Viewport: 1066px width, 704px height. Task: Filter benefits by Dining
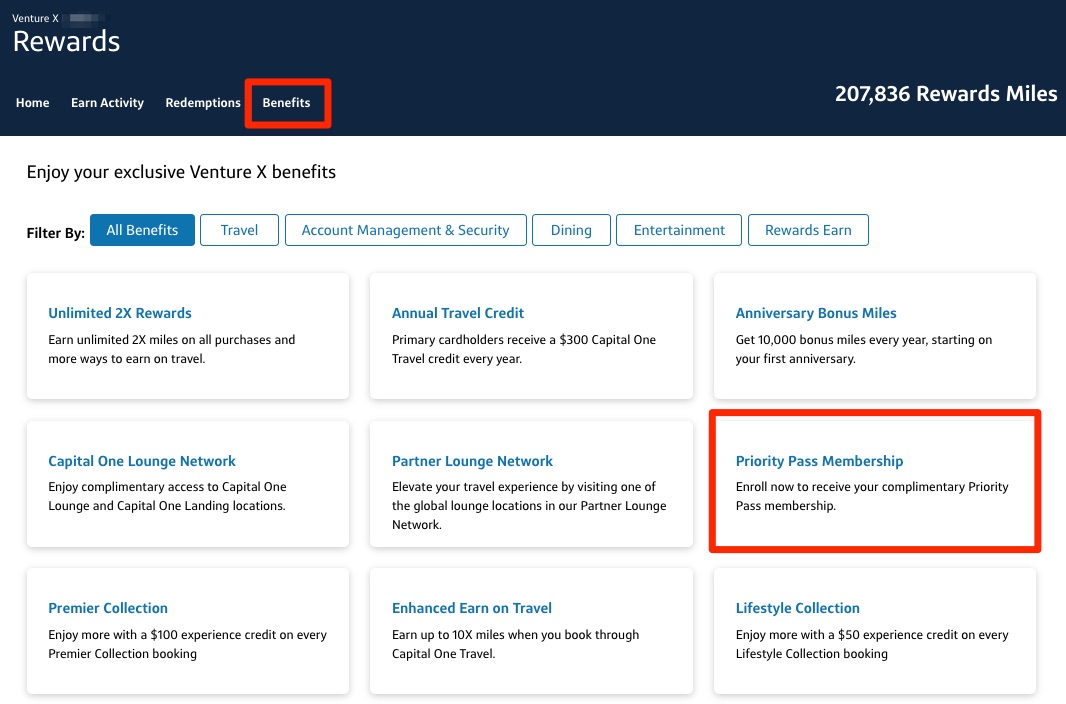tap(571, 229)
